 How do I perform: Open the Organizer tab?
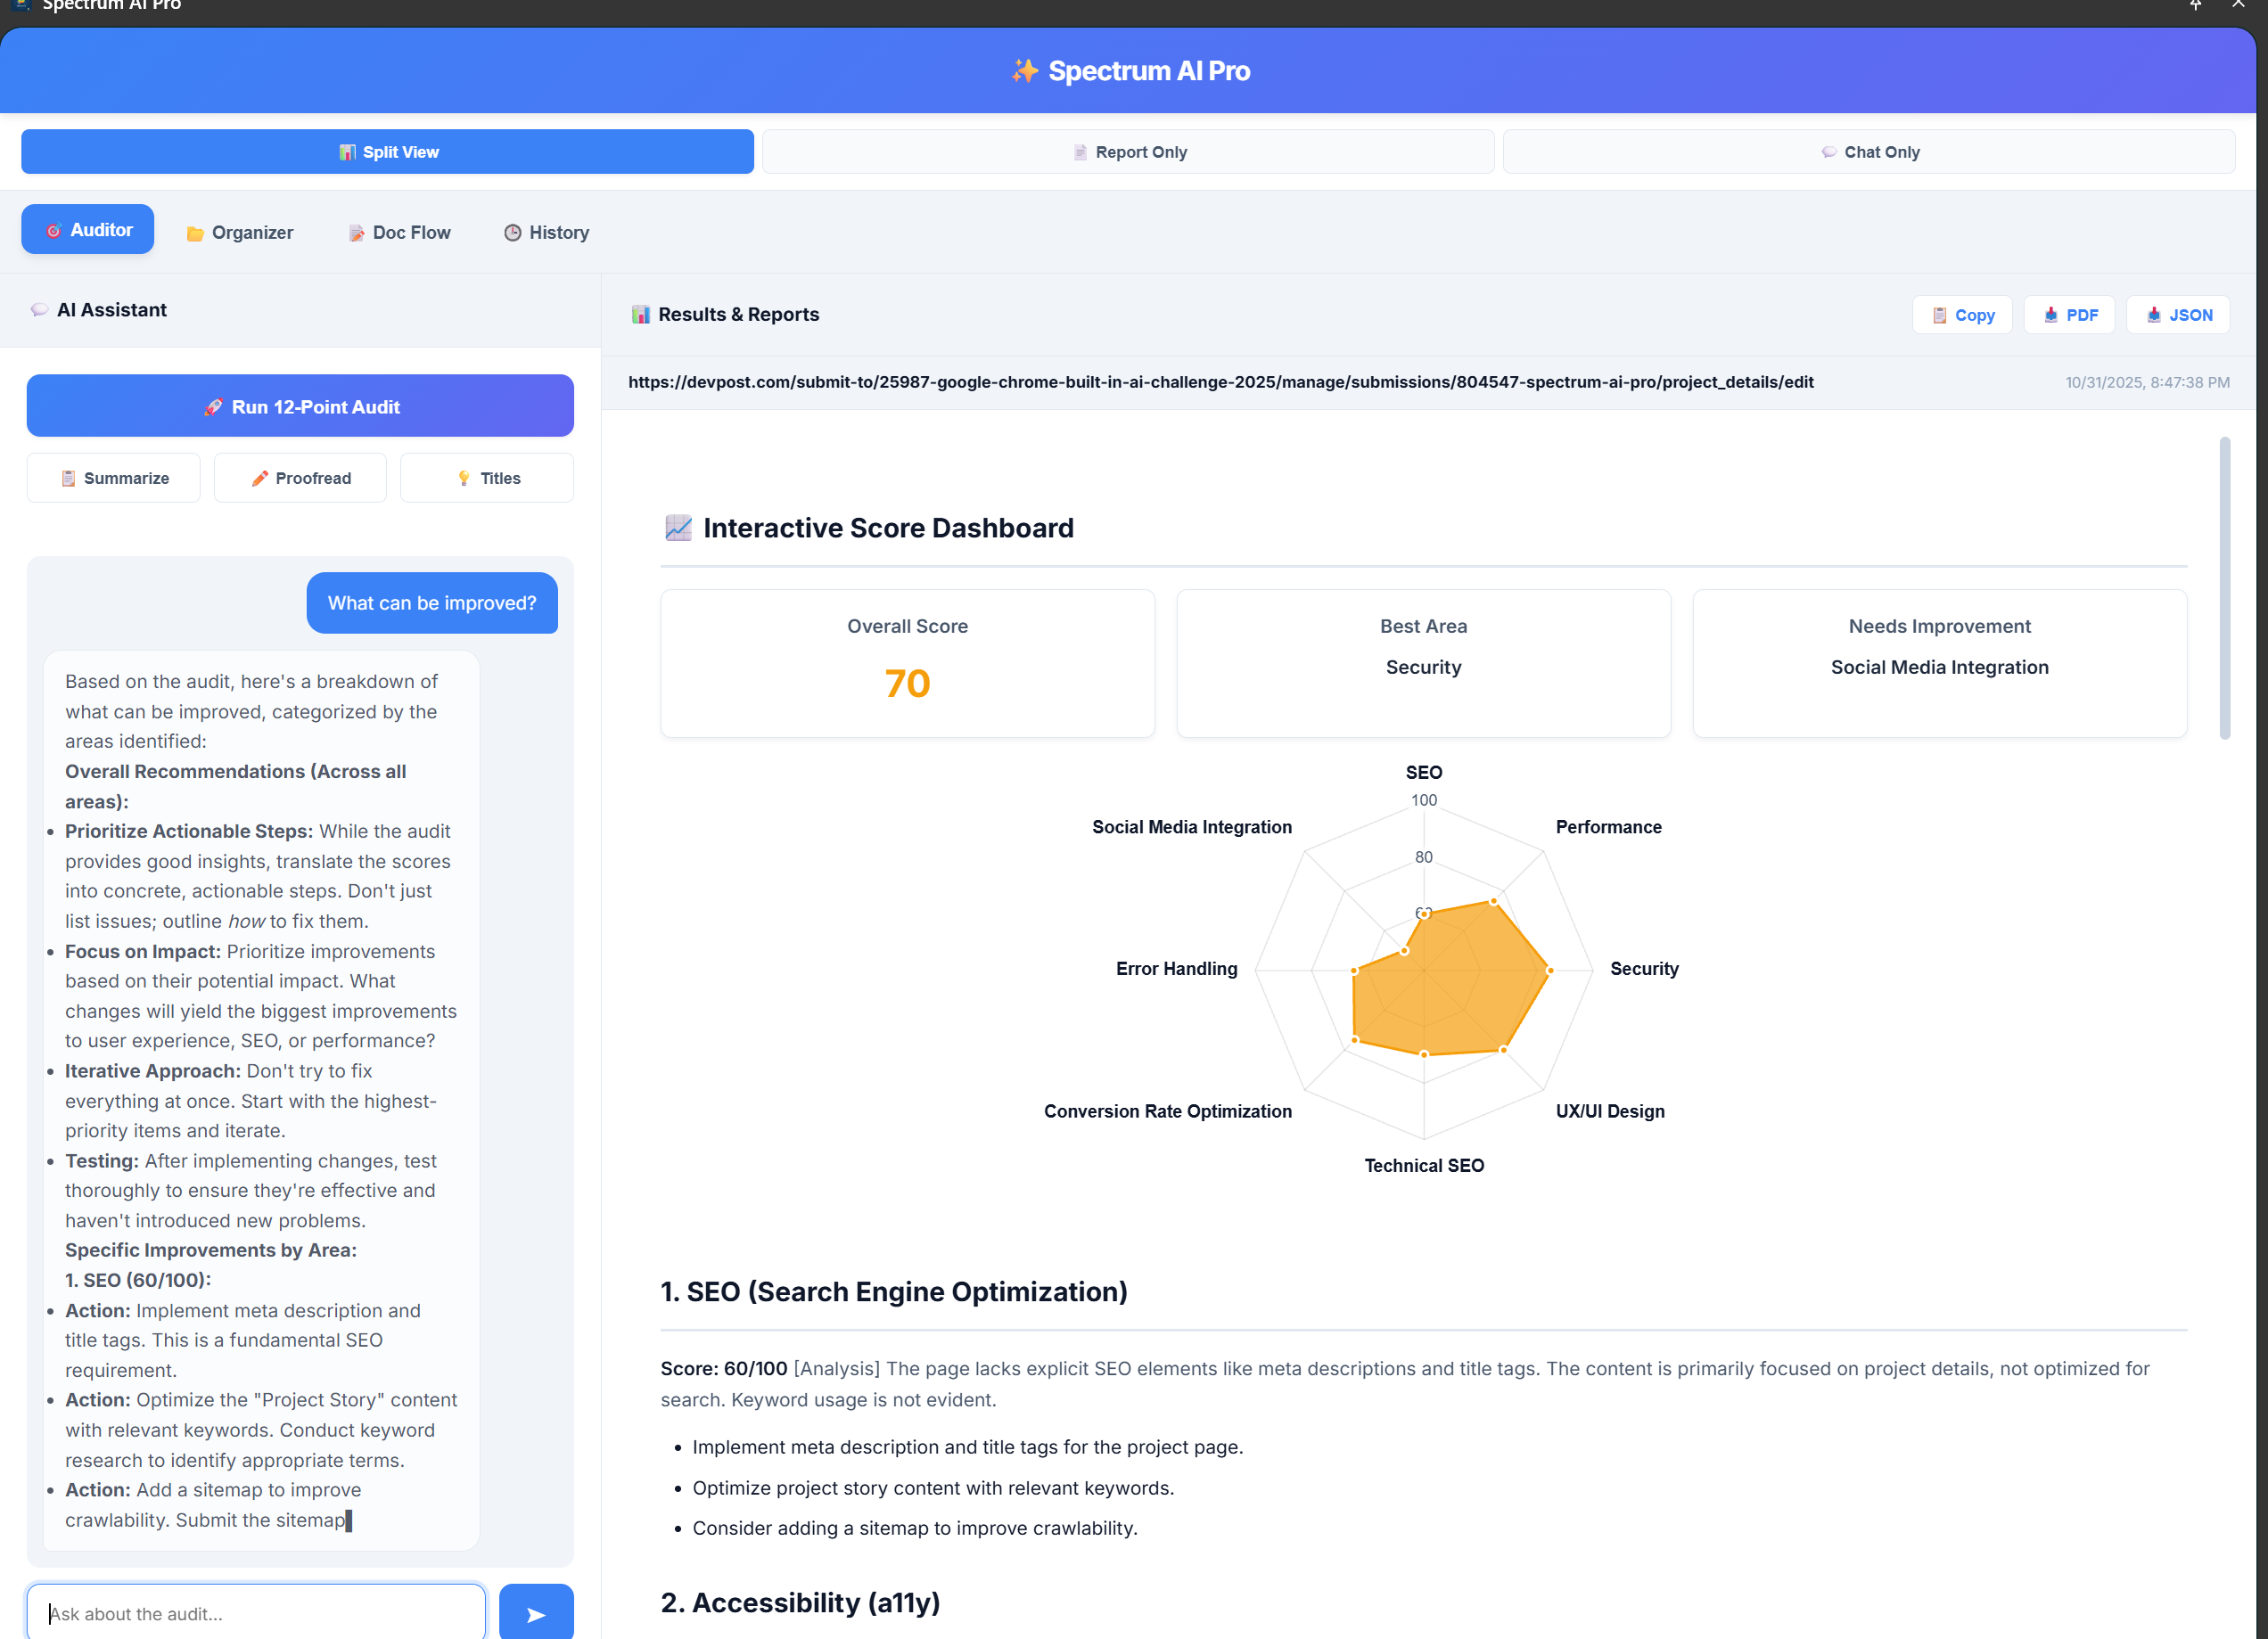[x=239, y=232]
